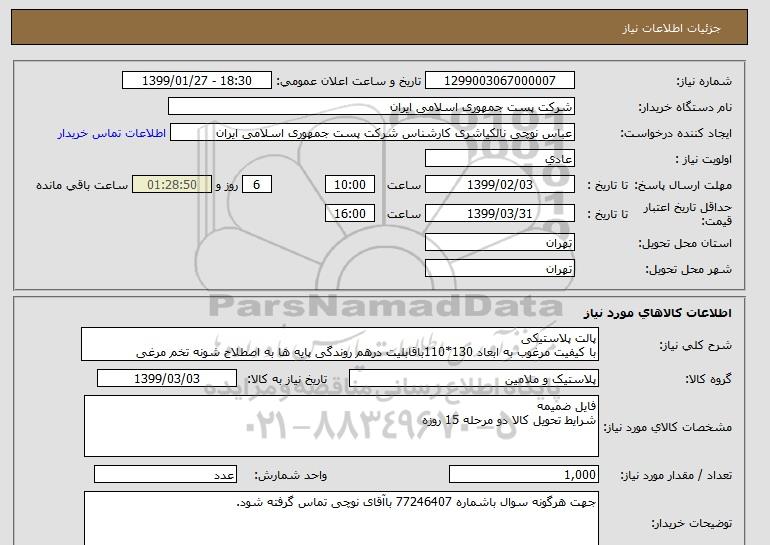The width and height of the screenshot is (770, 545).
Task: Click the label حداقل تاریخ اعتبار قیمت
Action: click(688, 214)
